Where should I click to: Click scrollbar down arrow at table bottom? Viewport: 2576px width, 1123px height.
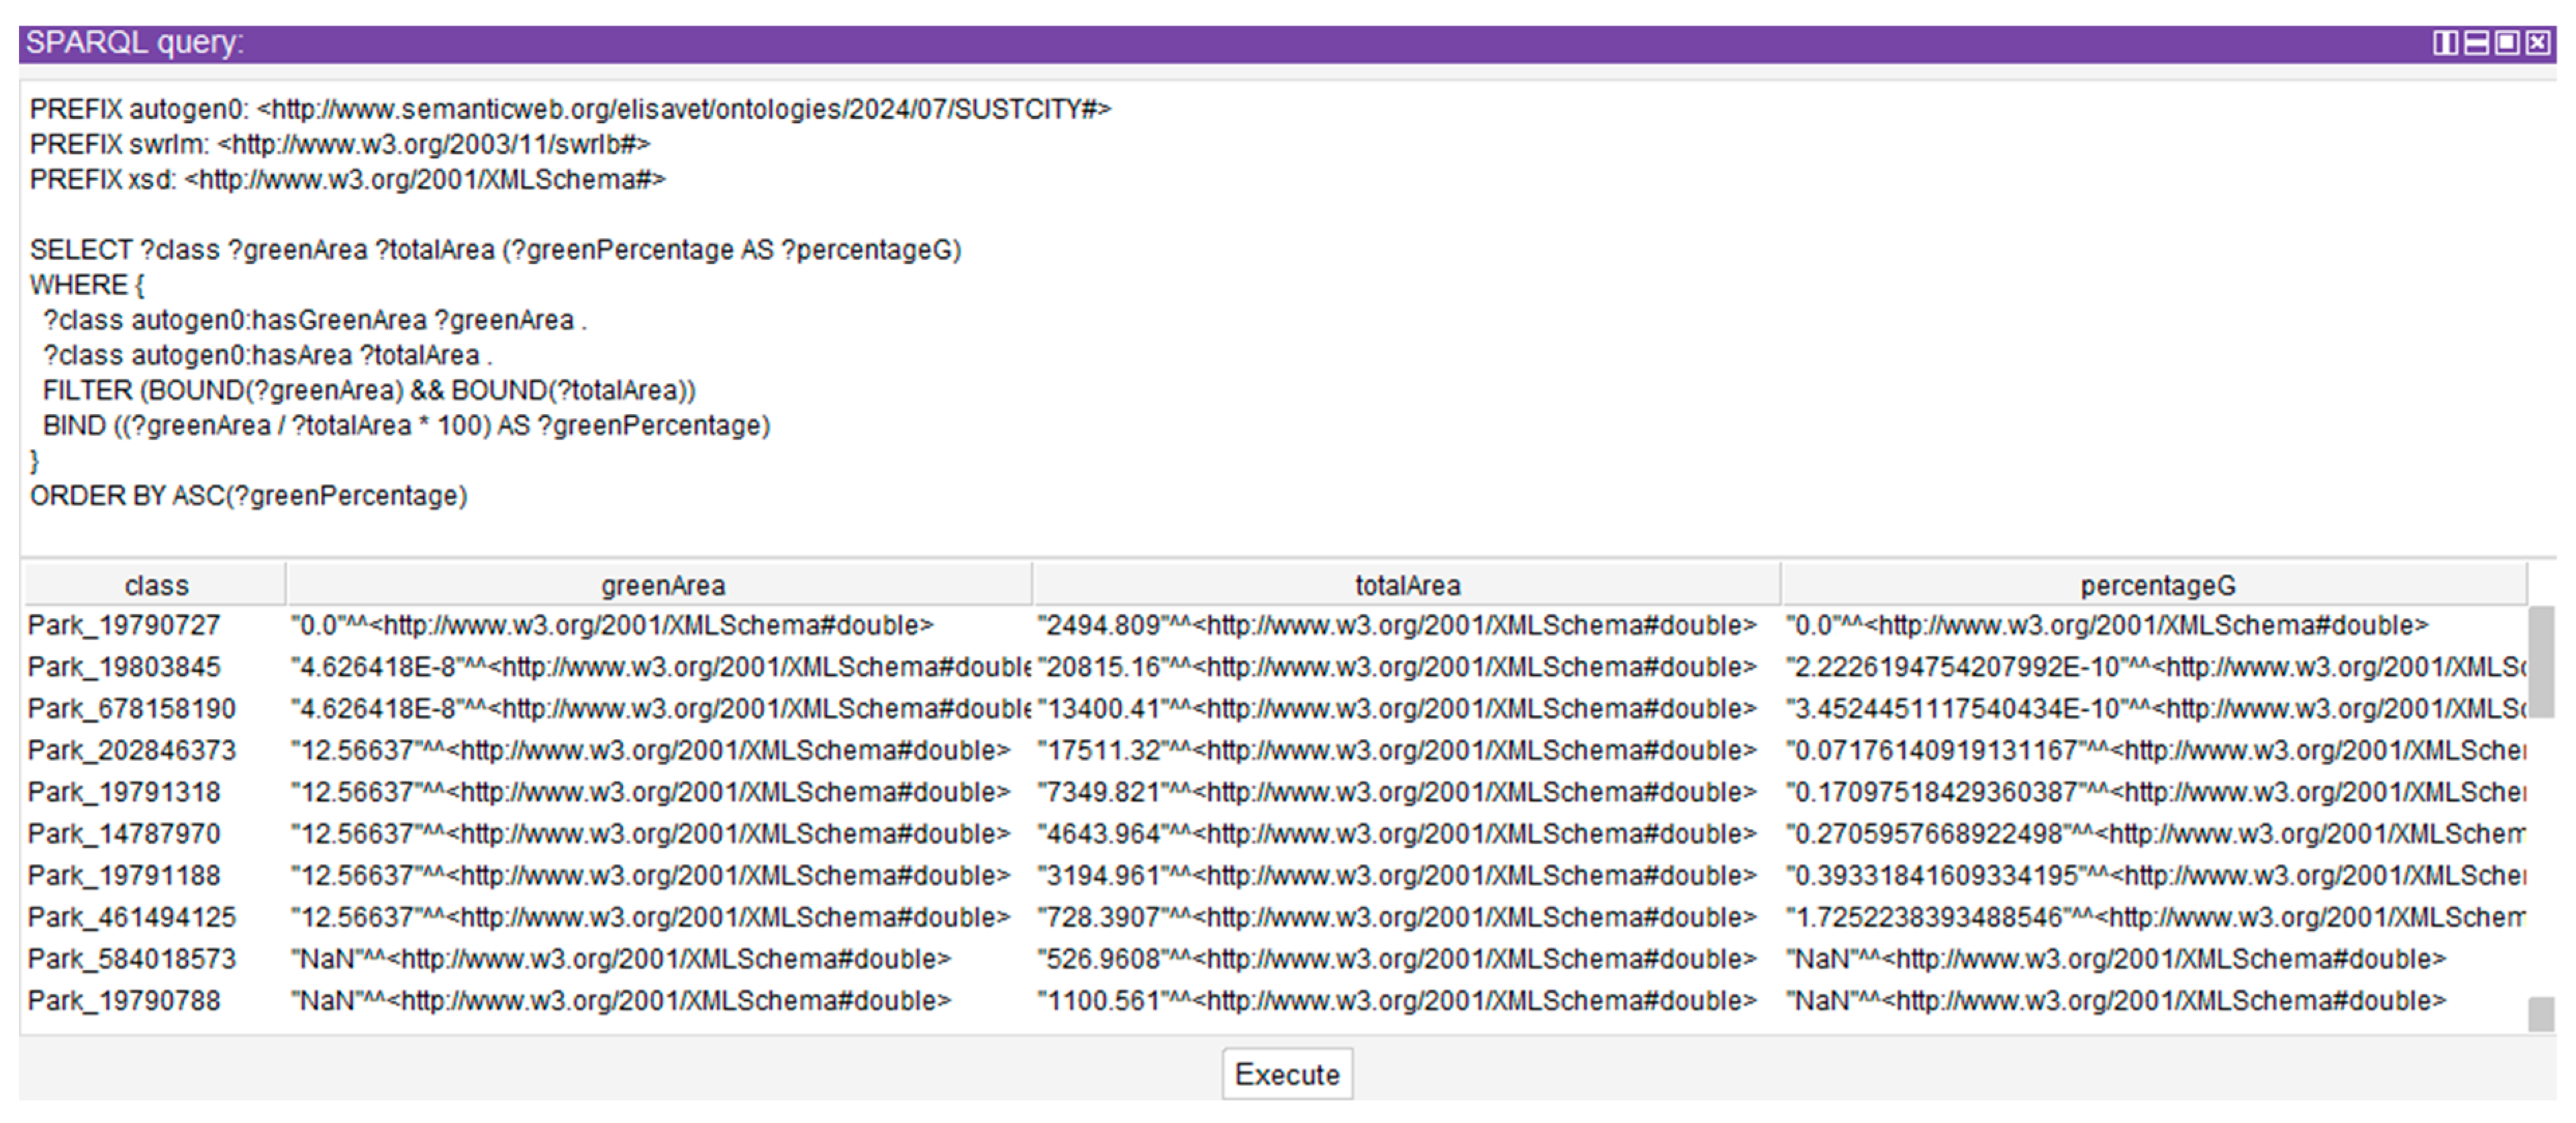2540,1014
